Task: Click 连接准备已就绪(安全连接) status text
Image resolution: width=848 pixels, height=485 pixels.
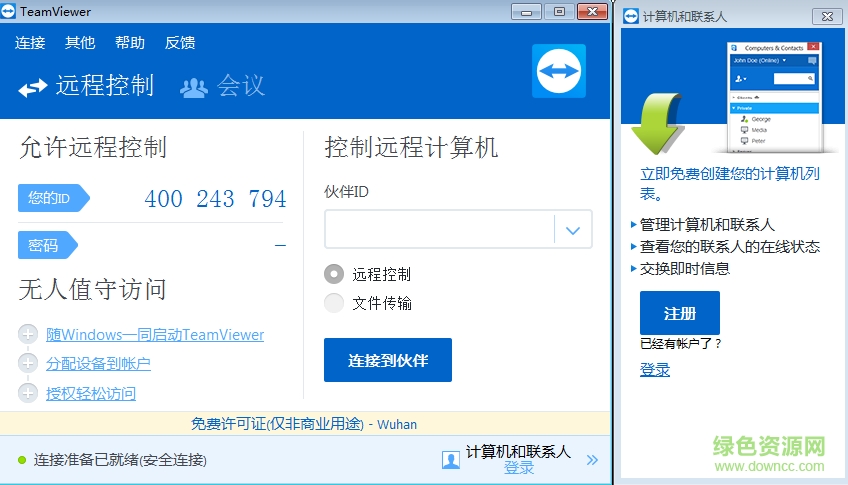Action: coord(120,460)
